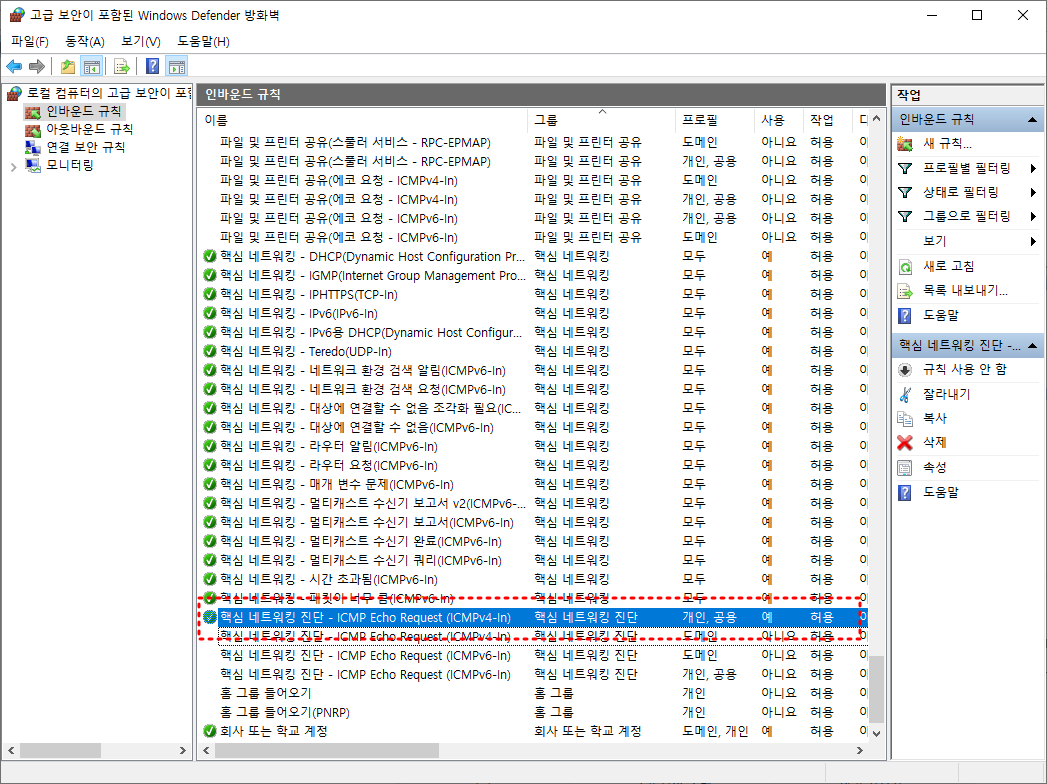
Task: Select 아웃바운드 규칙 in the tree
Action: 89,129
